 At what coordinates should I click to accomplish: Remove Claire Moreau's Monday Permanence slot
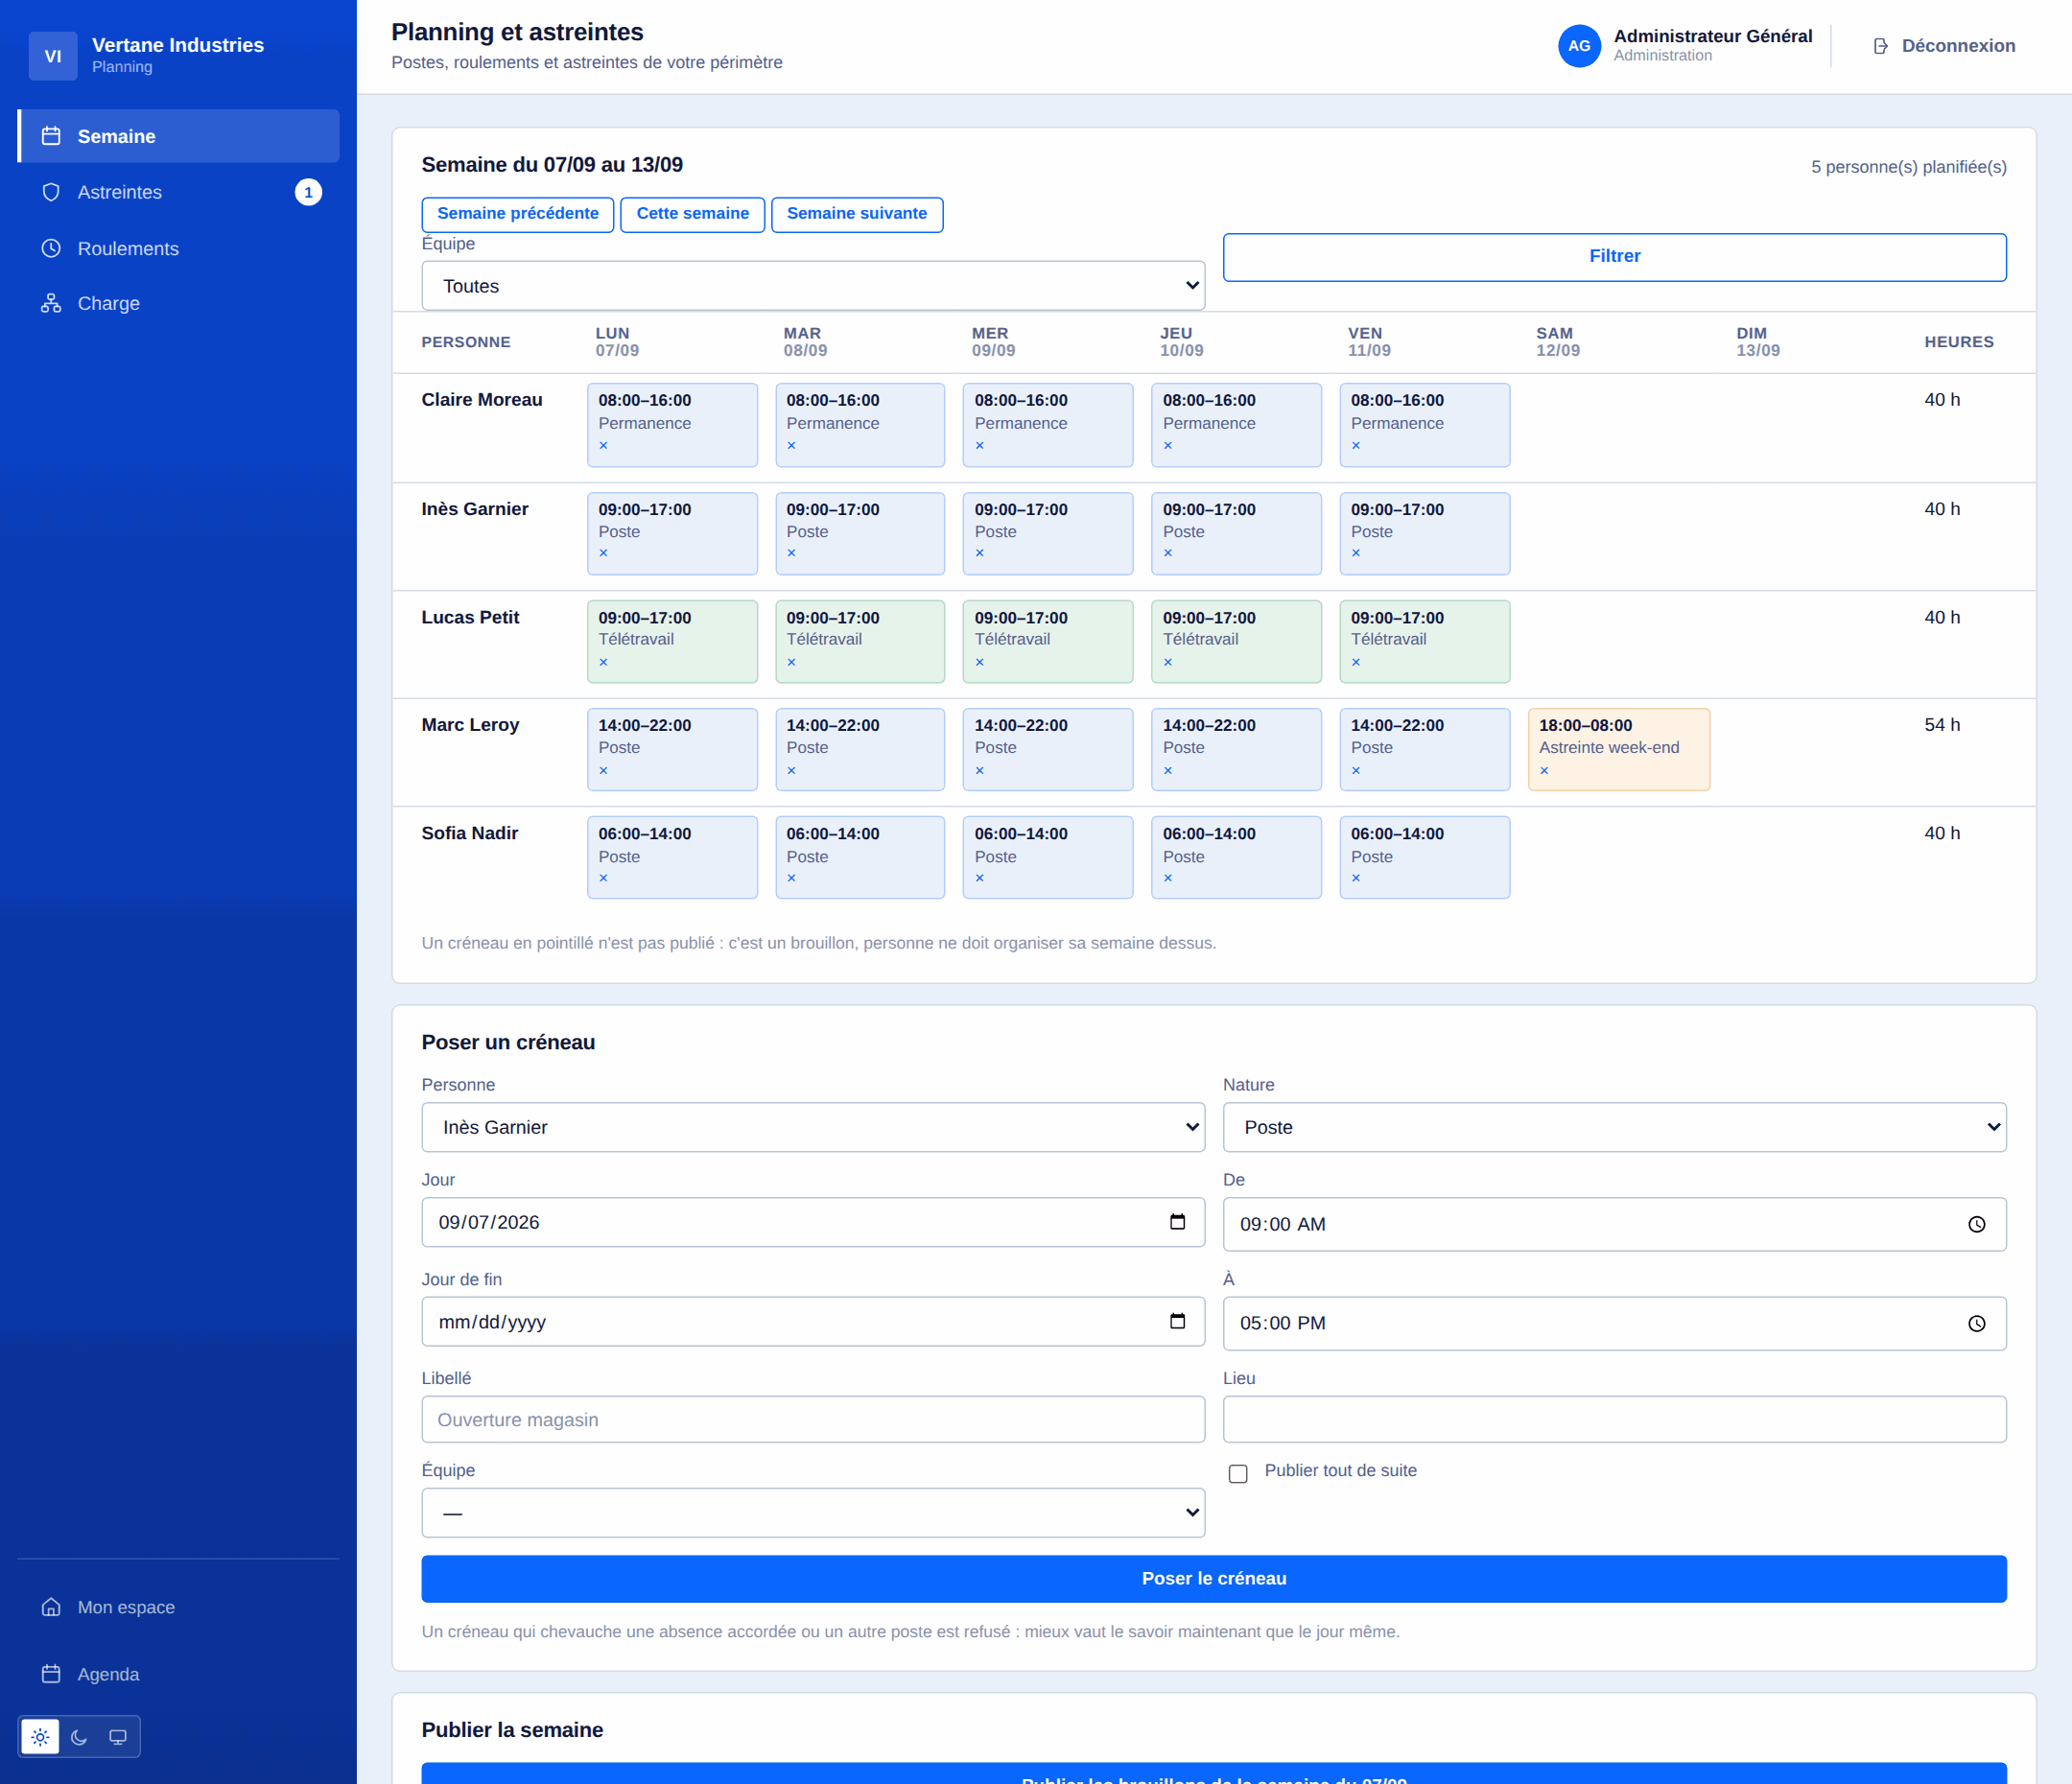pyautogui.click(x=603, y=446)
